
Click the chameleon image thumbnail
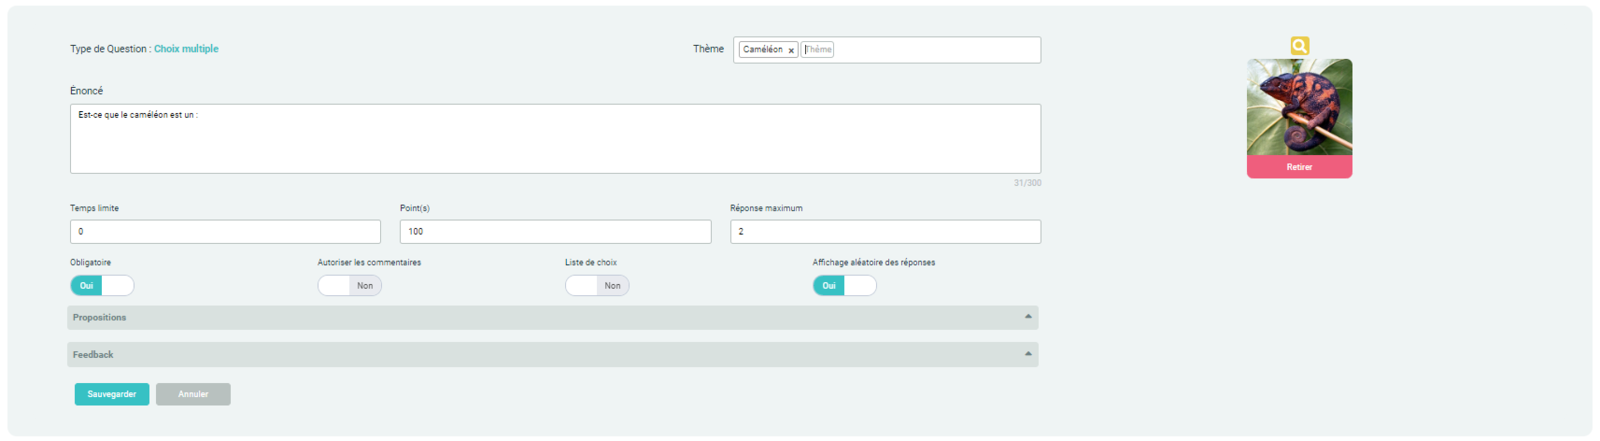(1299, 107)
